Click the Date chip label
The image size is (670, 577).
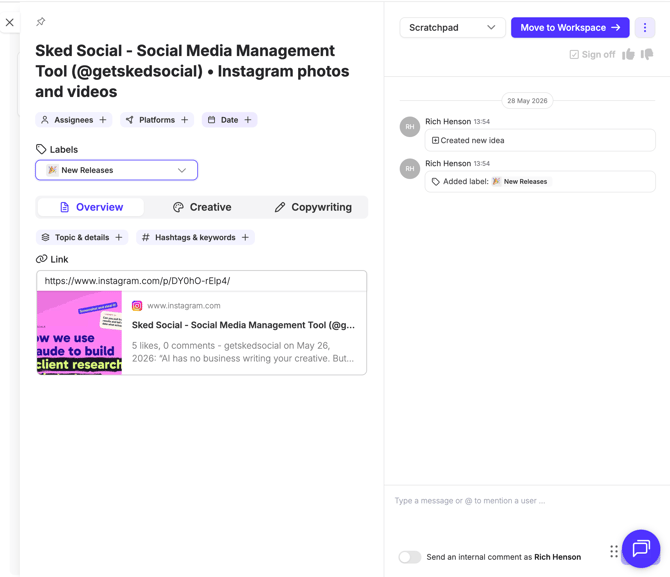pyautogui.click(x=229, y=120)
